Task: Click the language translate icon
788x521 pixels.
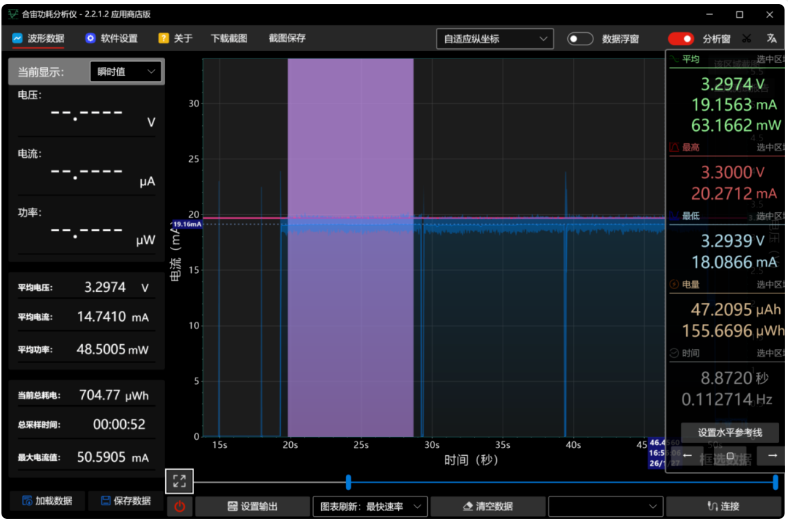Action: pyautogui.click(x=771, y=38)
